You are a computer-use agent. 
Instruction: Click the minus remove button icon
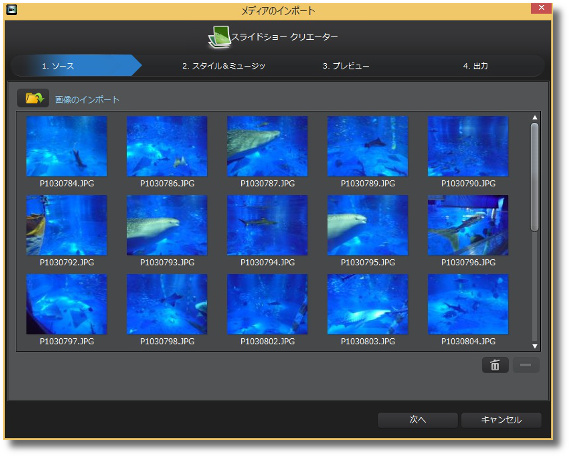click(526, 365)
